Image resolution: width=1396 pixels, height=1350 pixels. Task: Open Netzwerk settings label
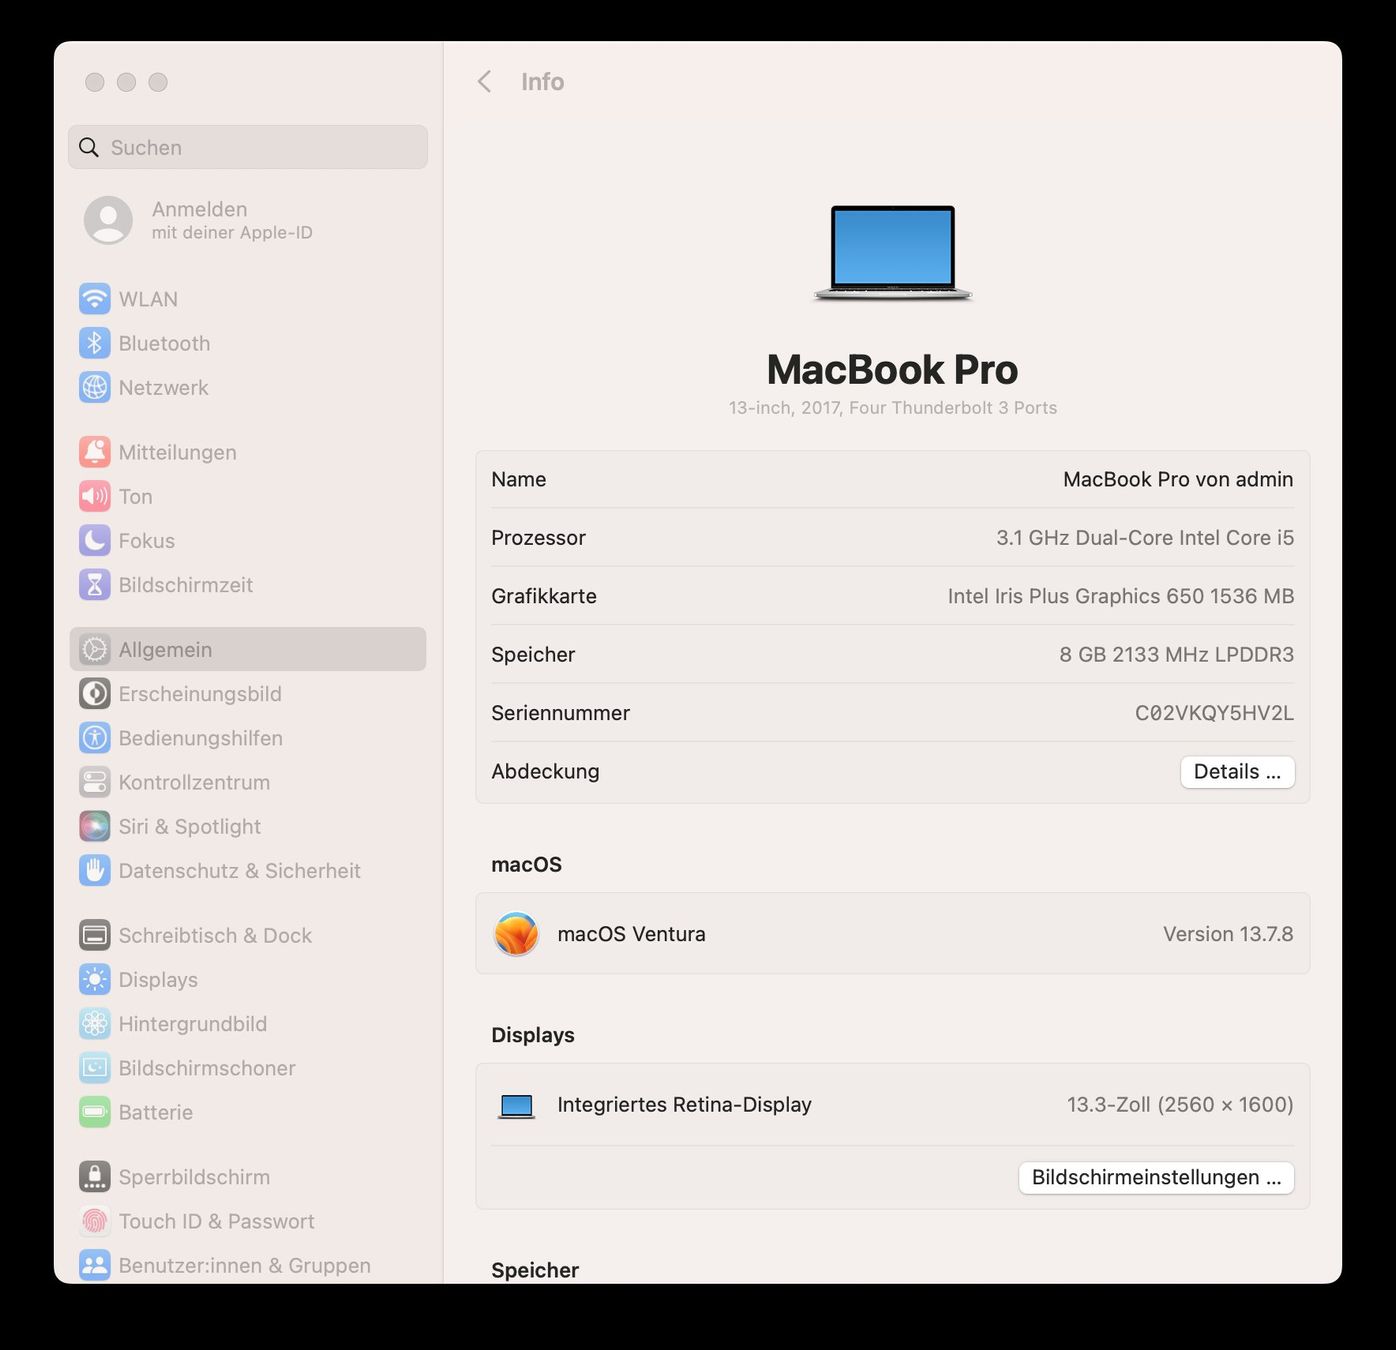(164, 387)
